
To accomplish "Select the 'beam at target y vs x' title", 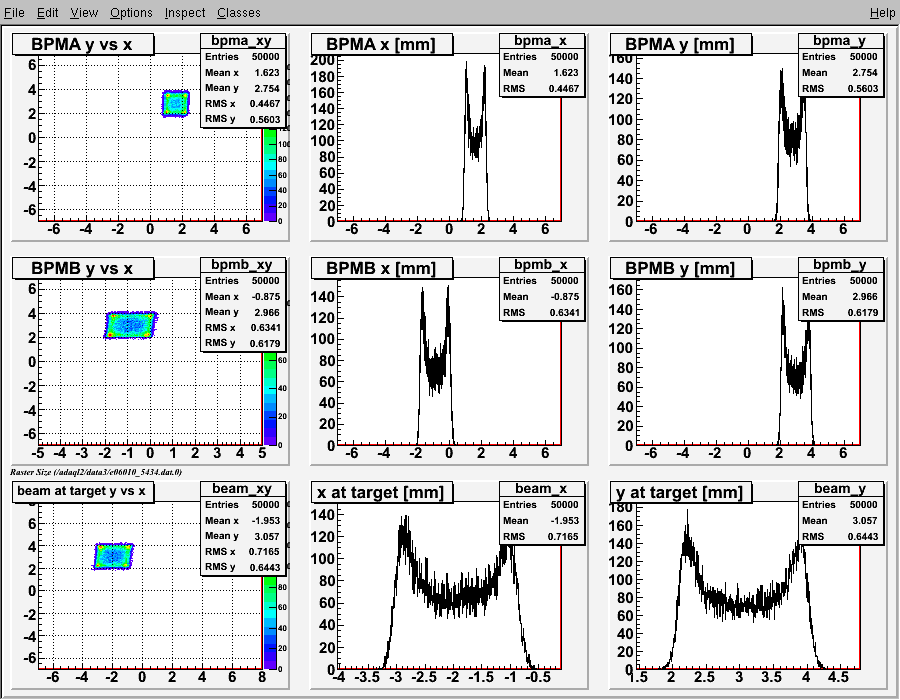I will point(83,491).
